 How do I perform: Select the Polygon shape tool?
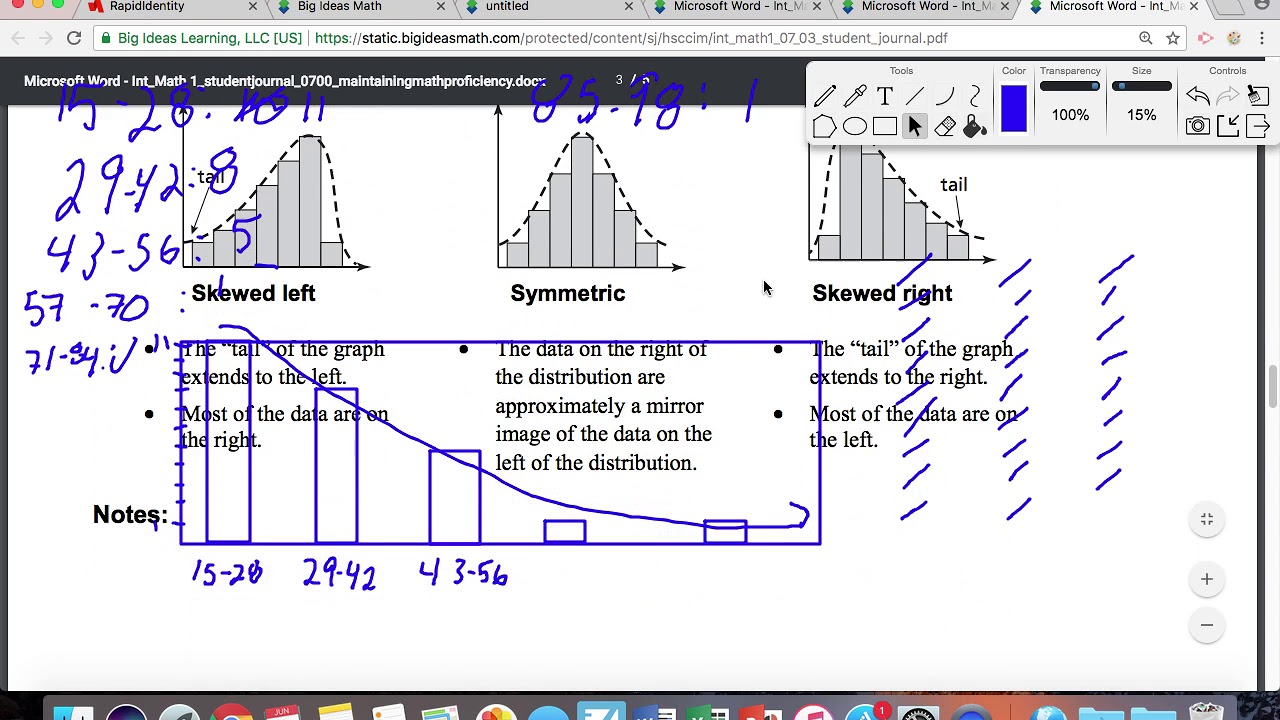[825, 127]
